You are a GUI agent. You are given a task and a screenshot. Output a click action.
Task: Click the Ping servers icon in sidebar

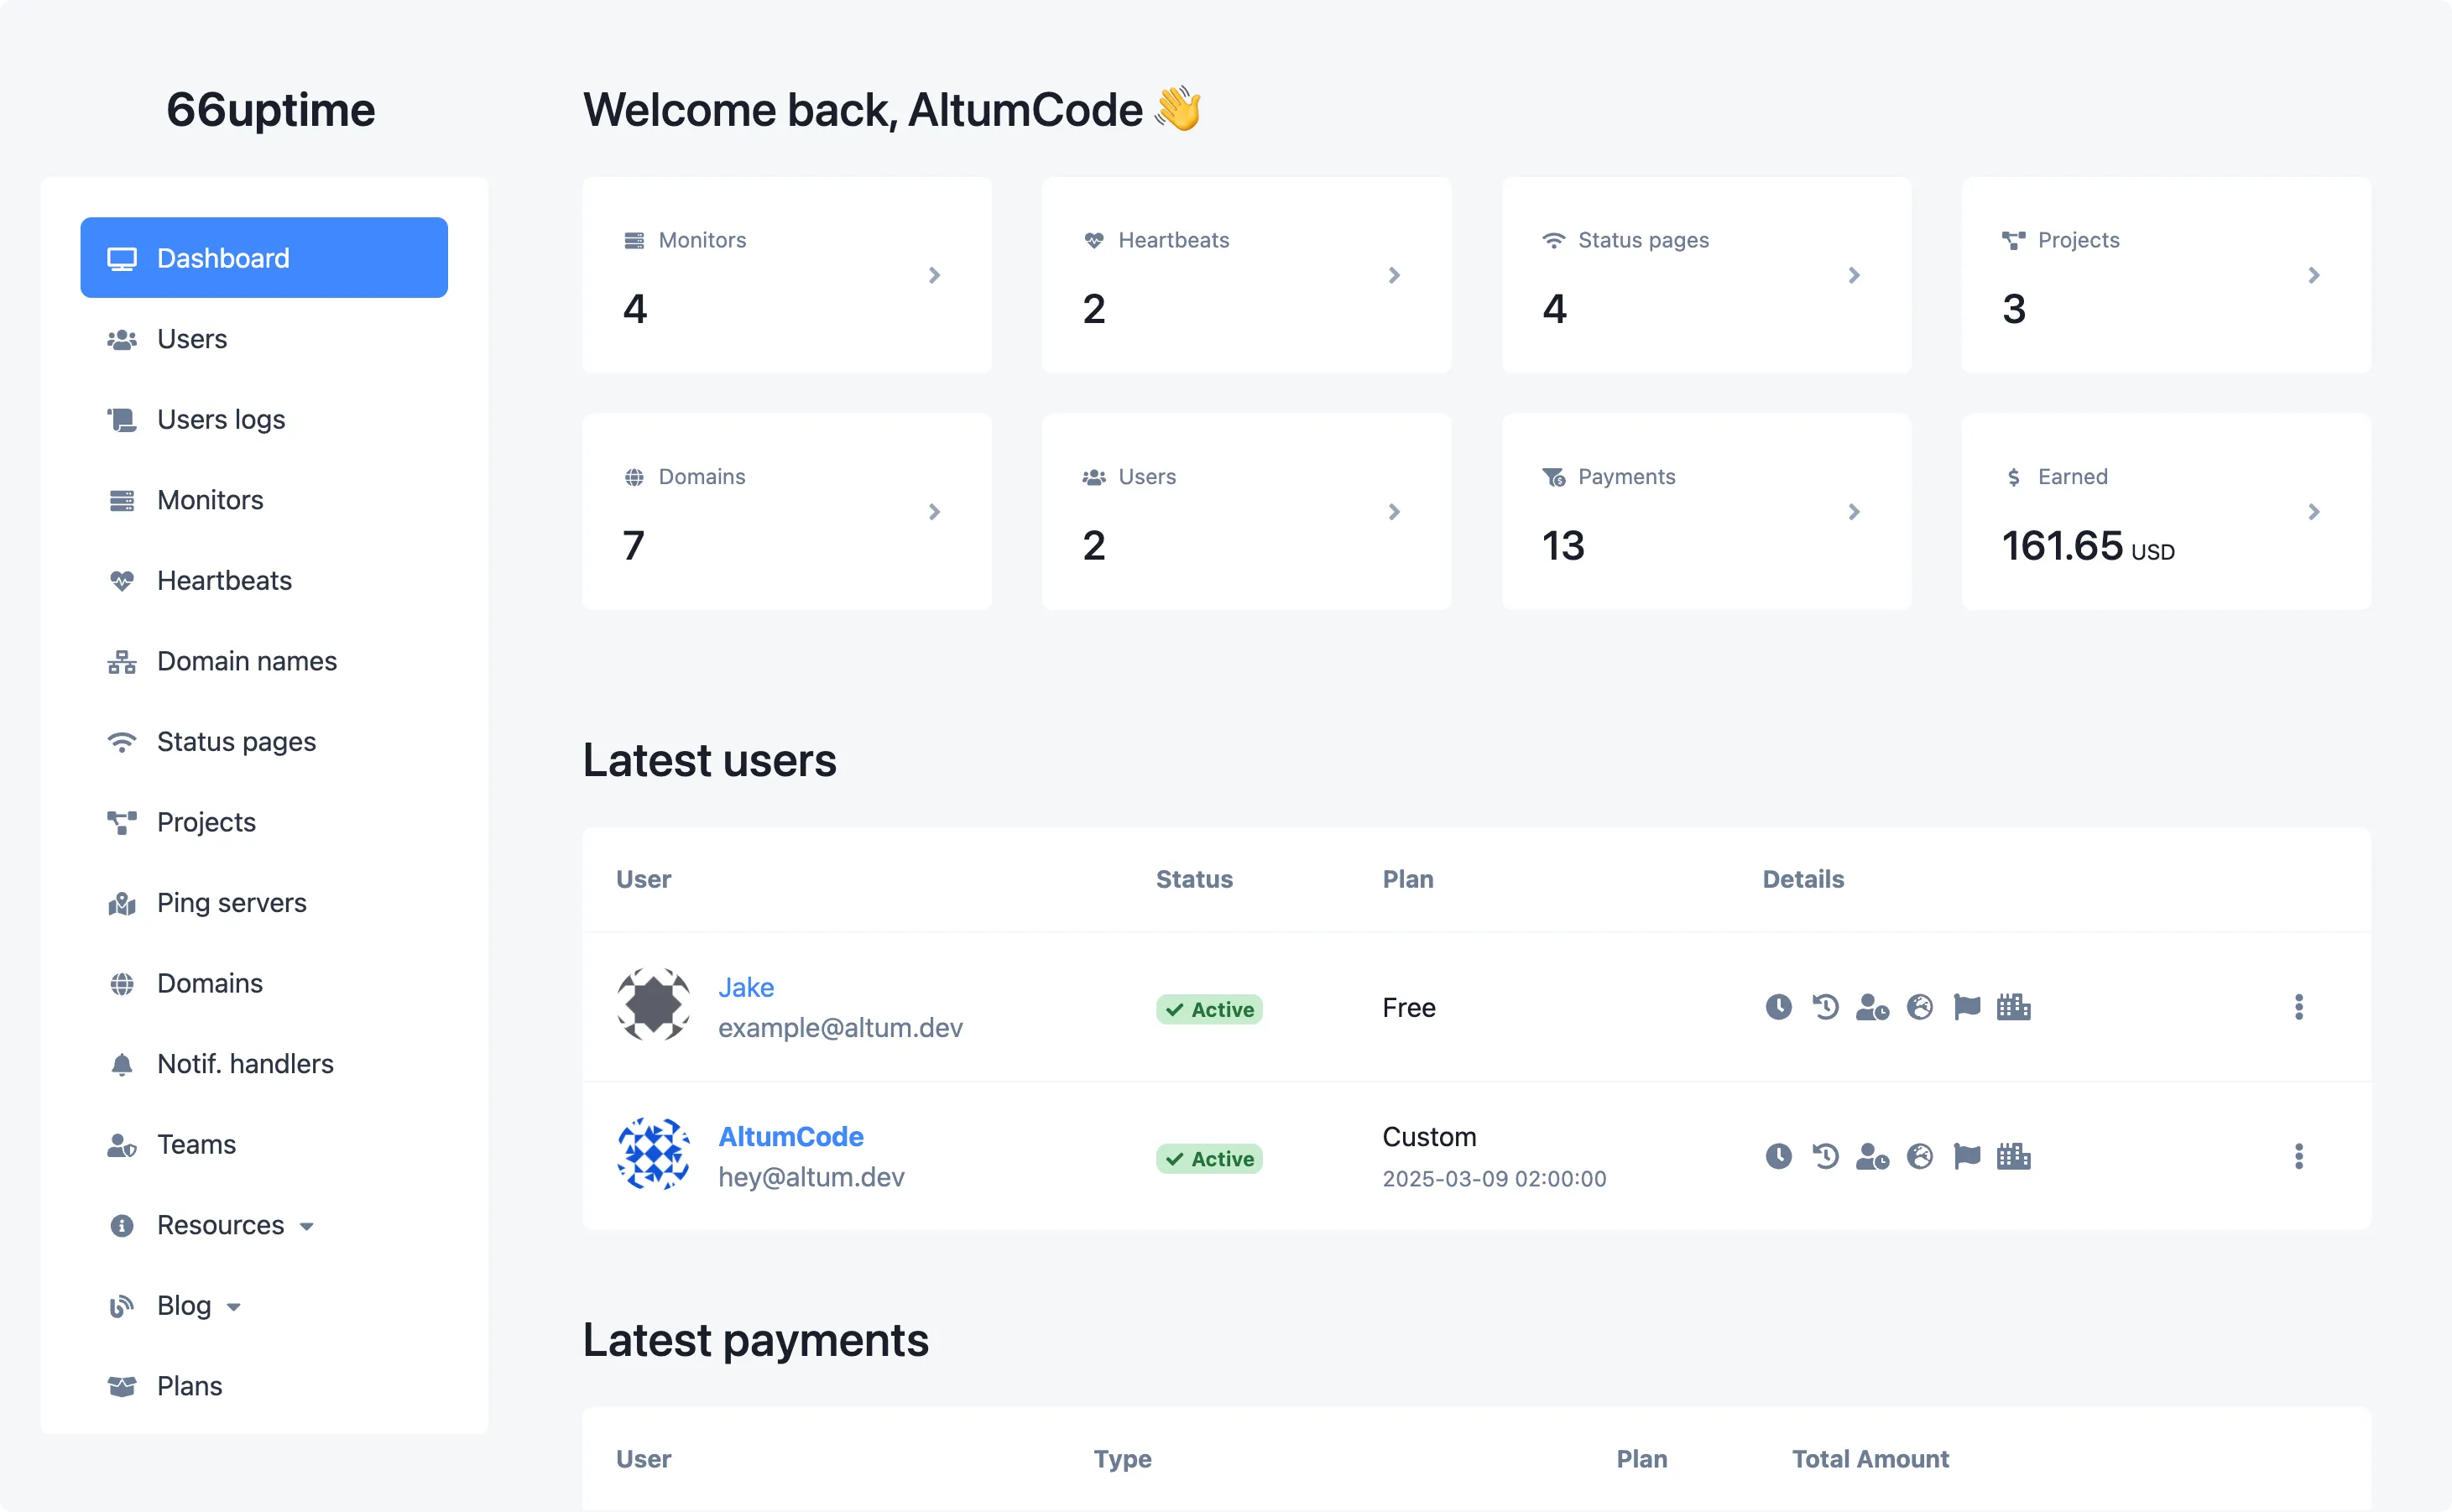123,900
